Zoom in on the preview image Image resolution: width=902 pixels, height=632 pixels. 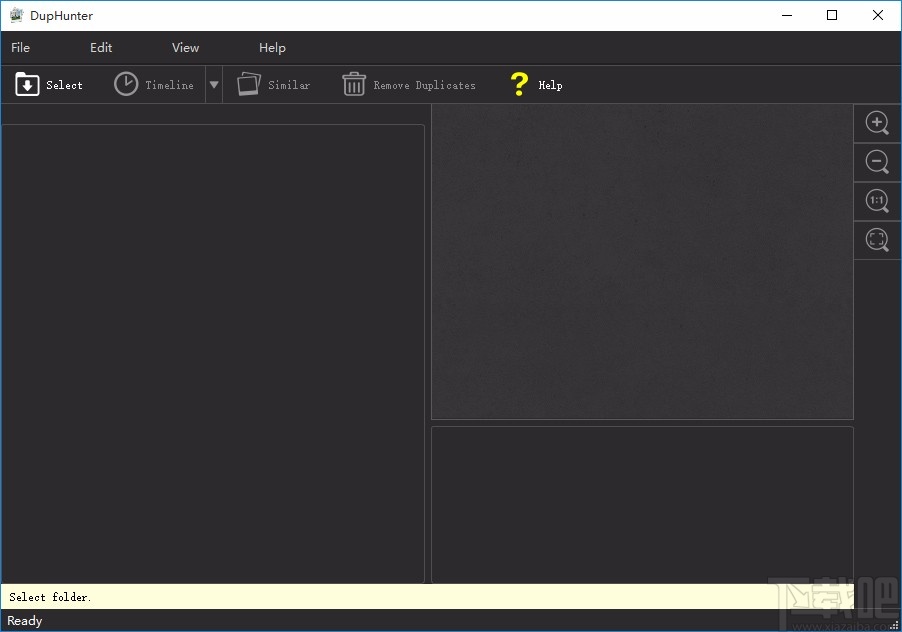(877, 123)
